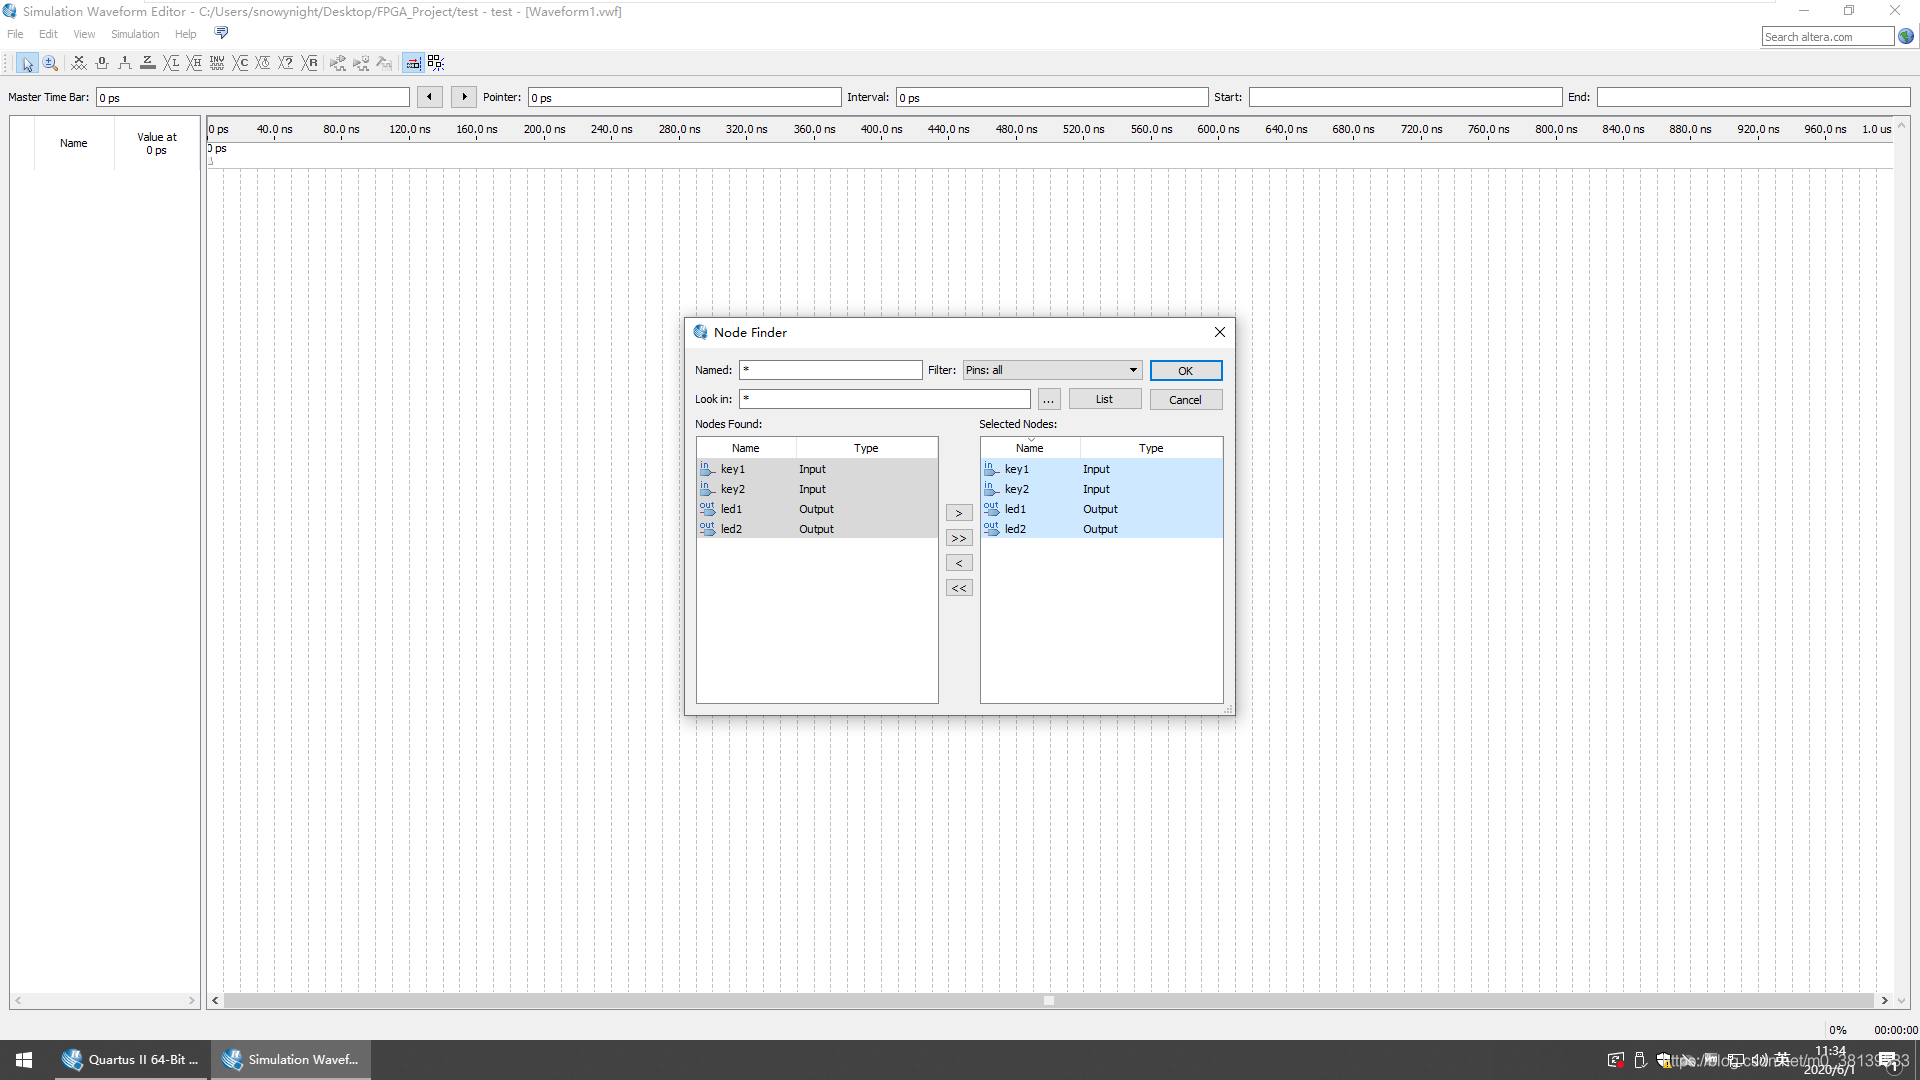Click the OK button in Node Finder
This screenshot has width=1920, height=1080.
[1185, 371]
